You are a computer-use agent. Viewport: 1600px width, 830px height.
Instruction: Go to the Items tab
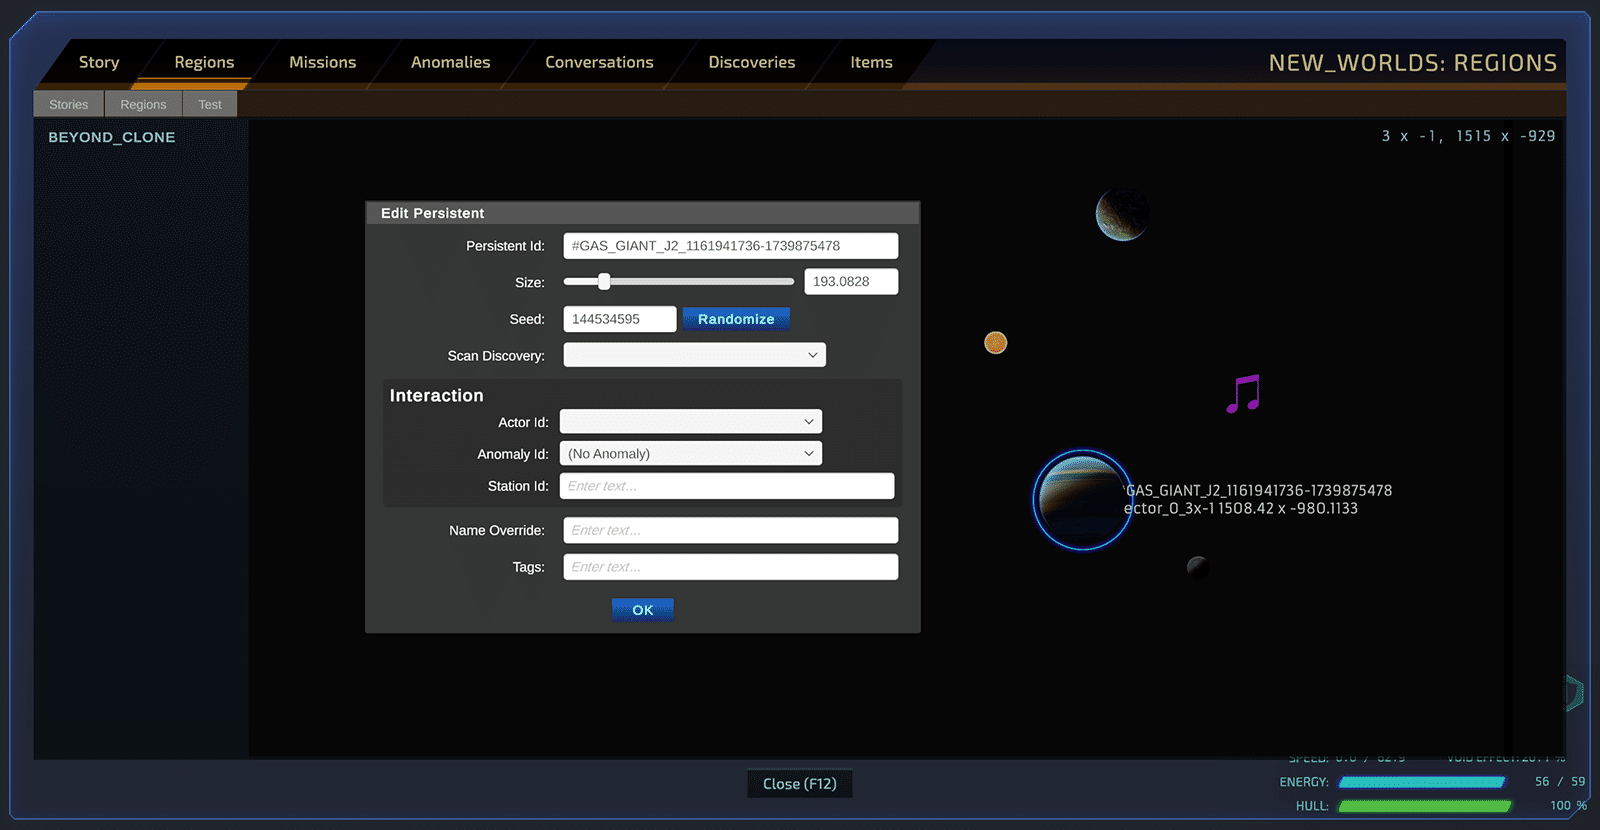tap(871, 62)
